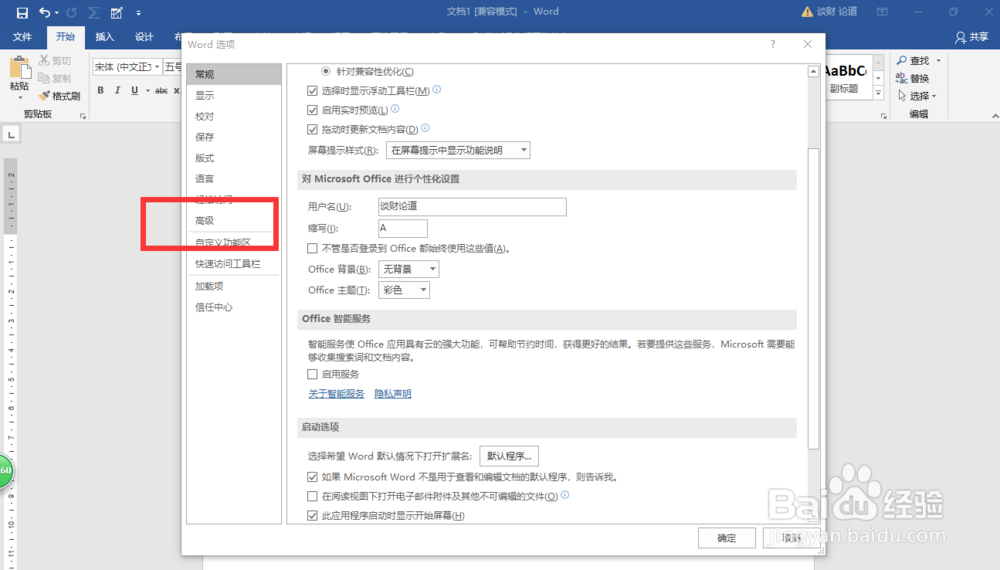The width and height of the screenshot is (1000, 570).
Task: Click in the User name input field
Action: coord(472,207)
